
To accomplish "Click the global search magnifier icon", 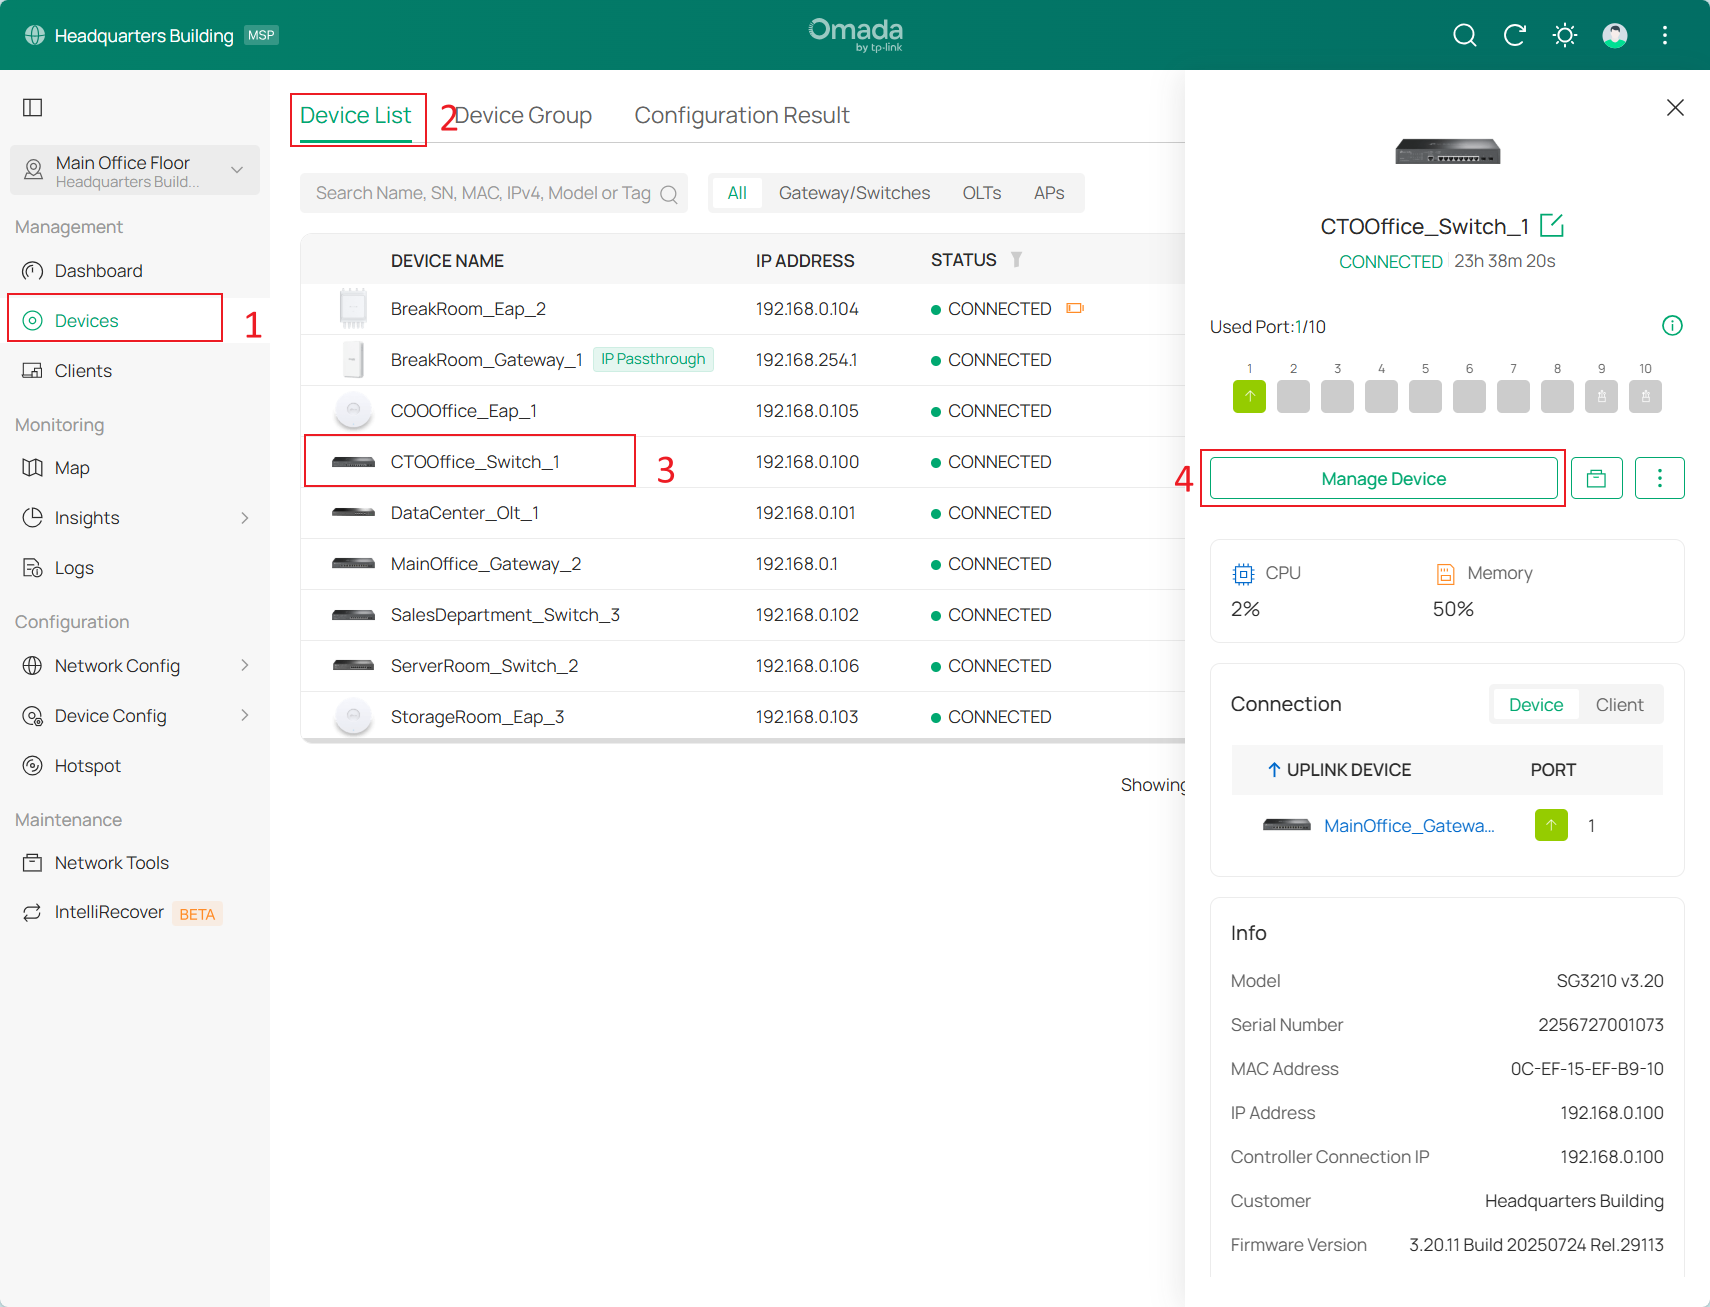I will coord(1464,36).
